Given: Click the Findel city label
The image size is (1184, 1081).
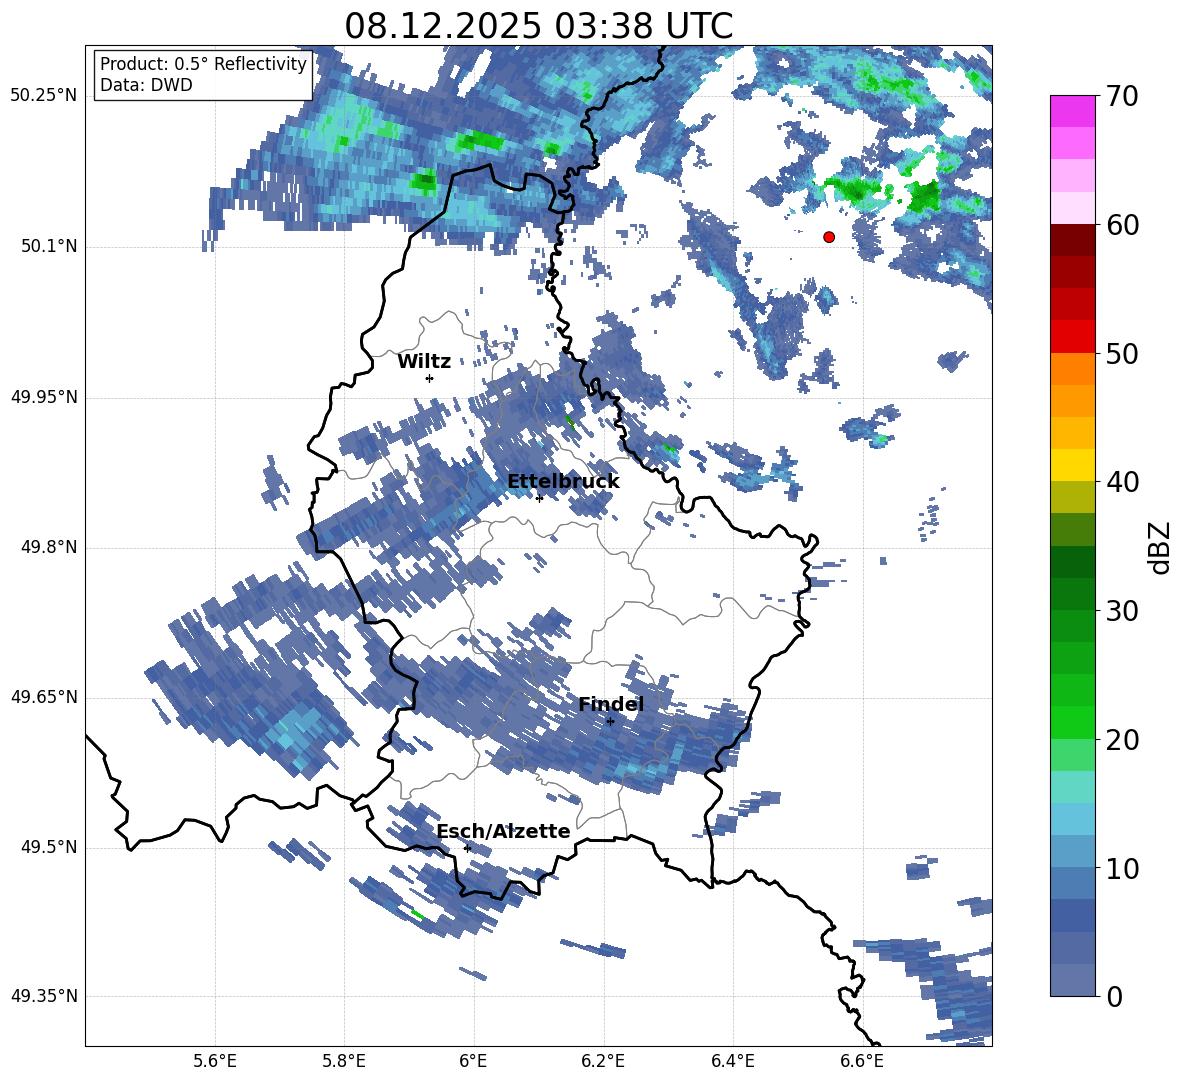Looking at the screenshot, I should 611,704.
